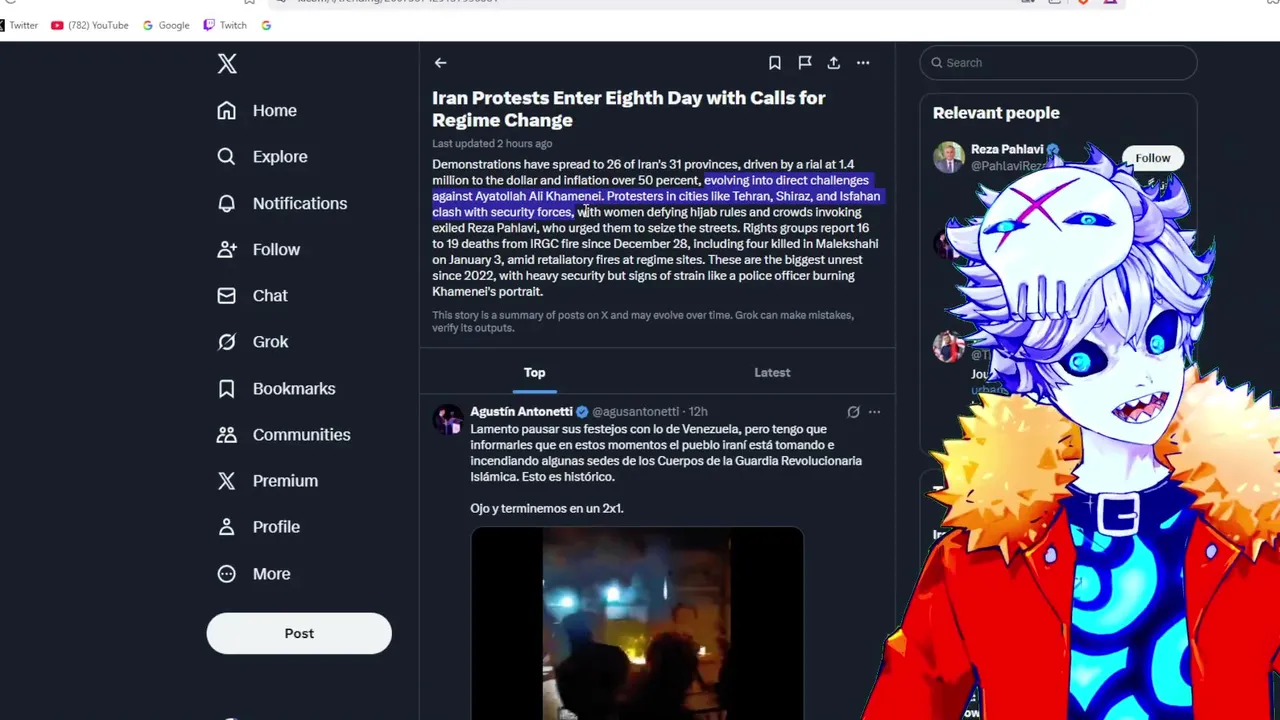Click the search magnifier icon

pyautogui.click(x=937, y=63)
